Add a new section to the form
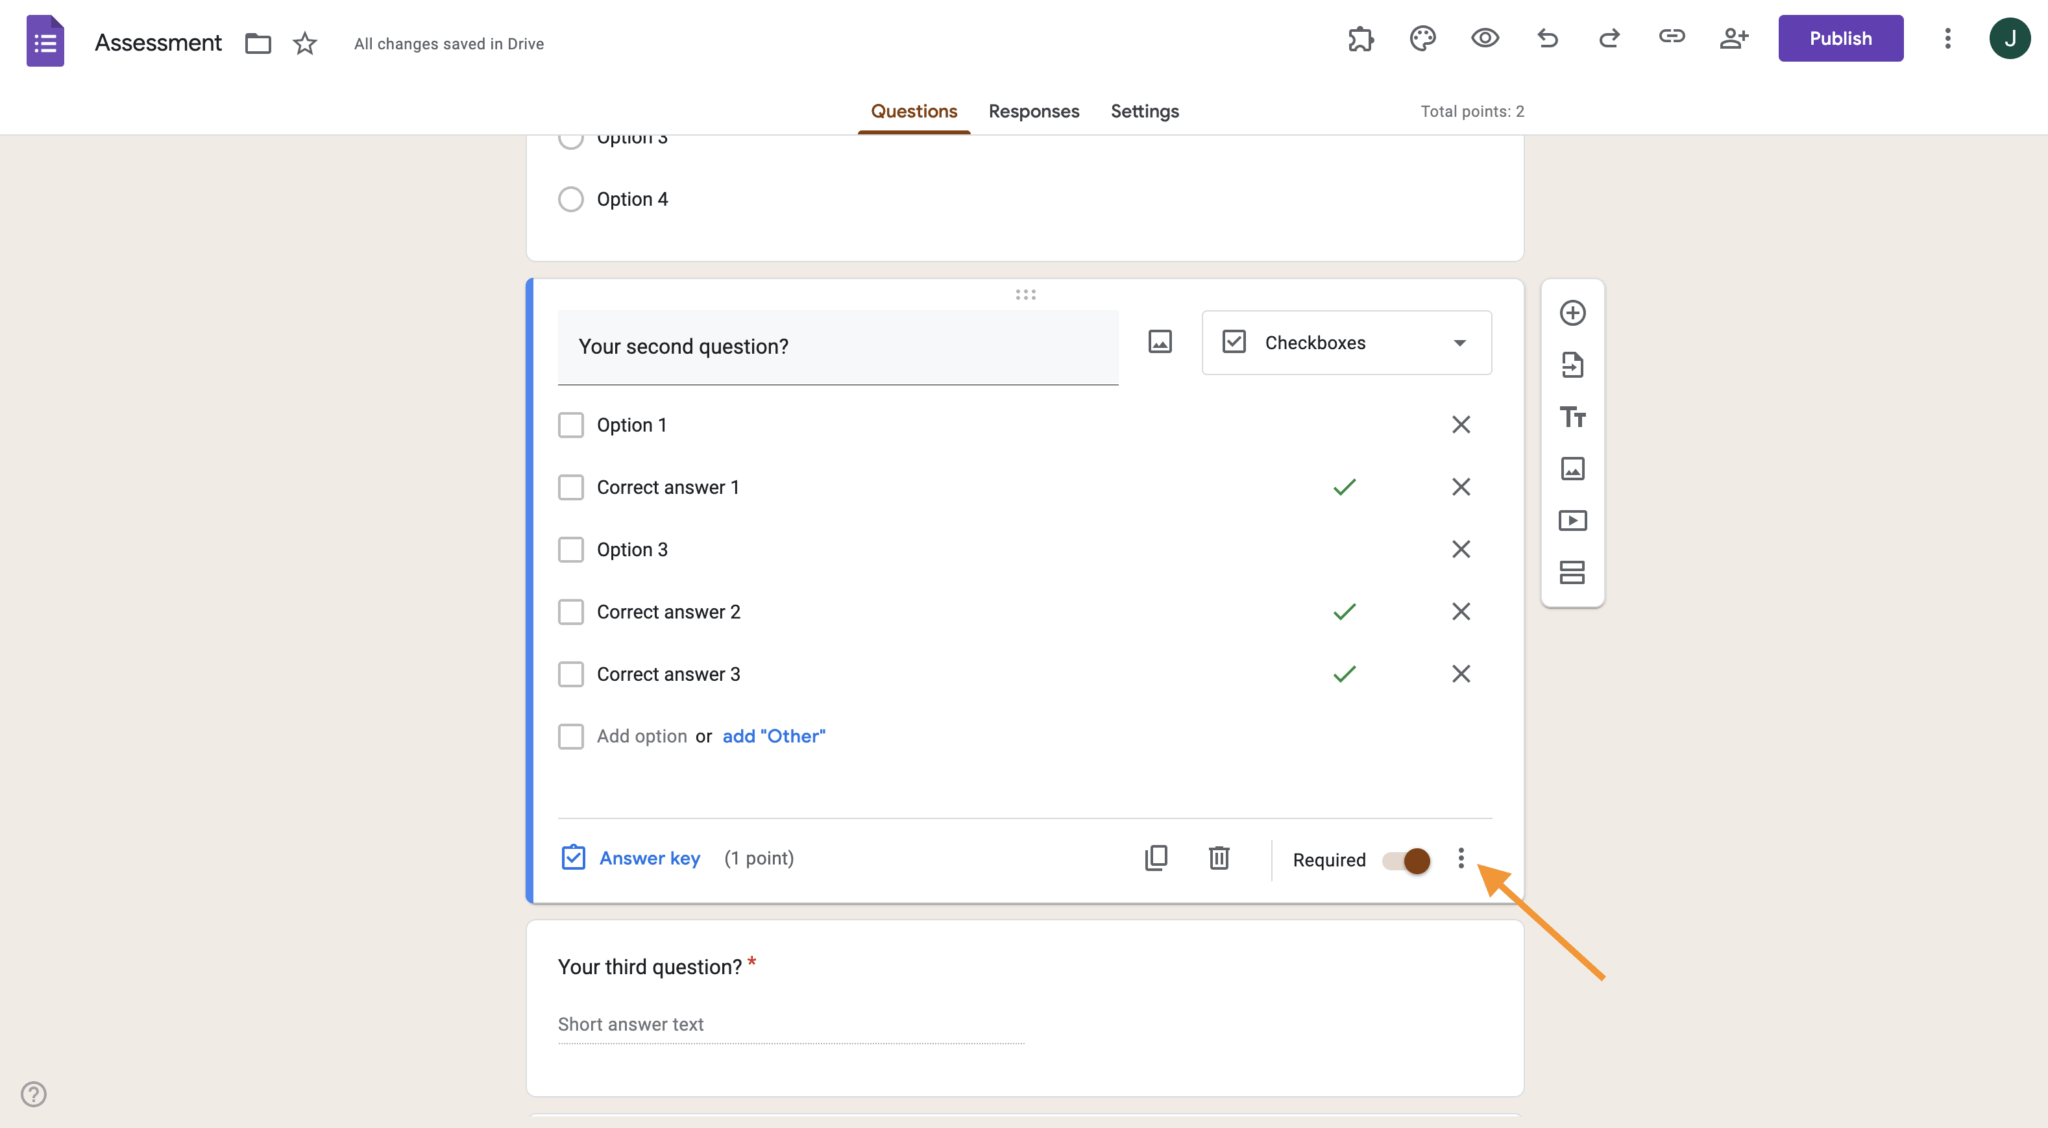2048x1128 pixels. click(x=1572, y=572)
